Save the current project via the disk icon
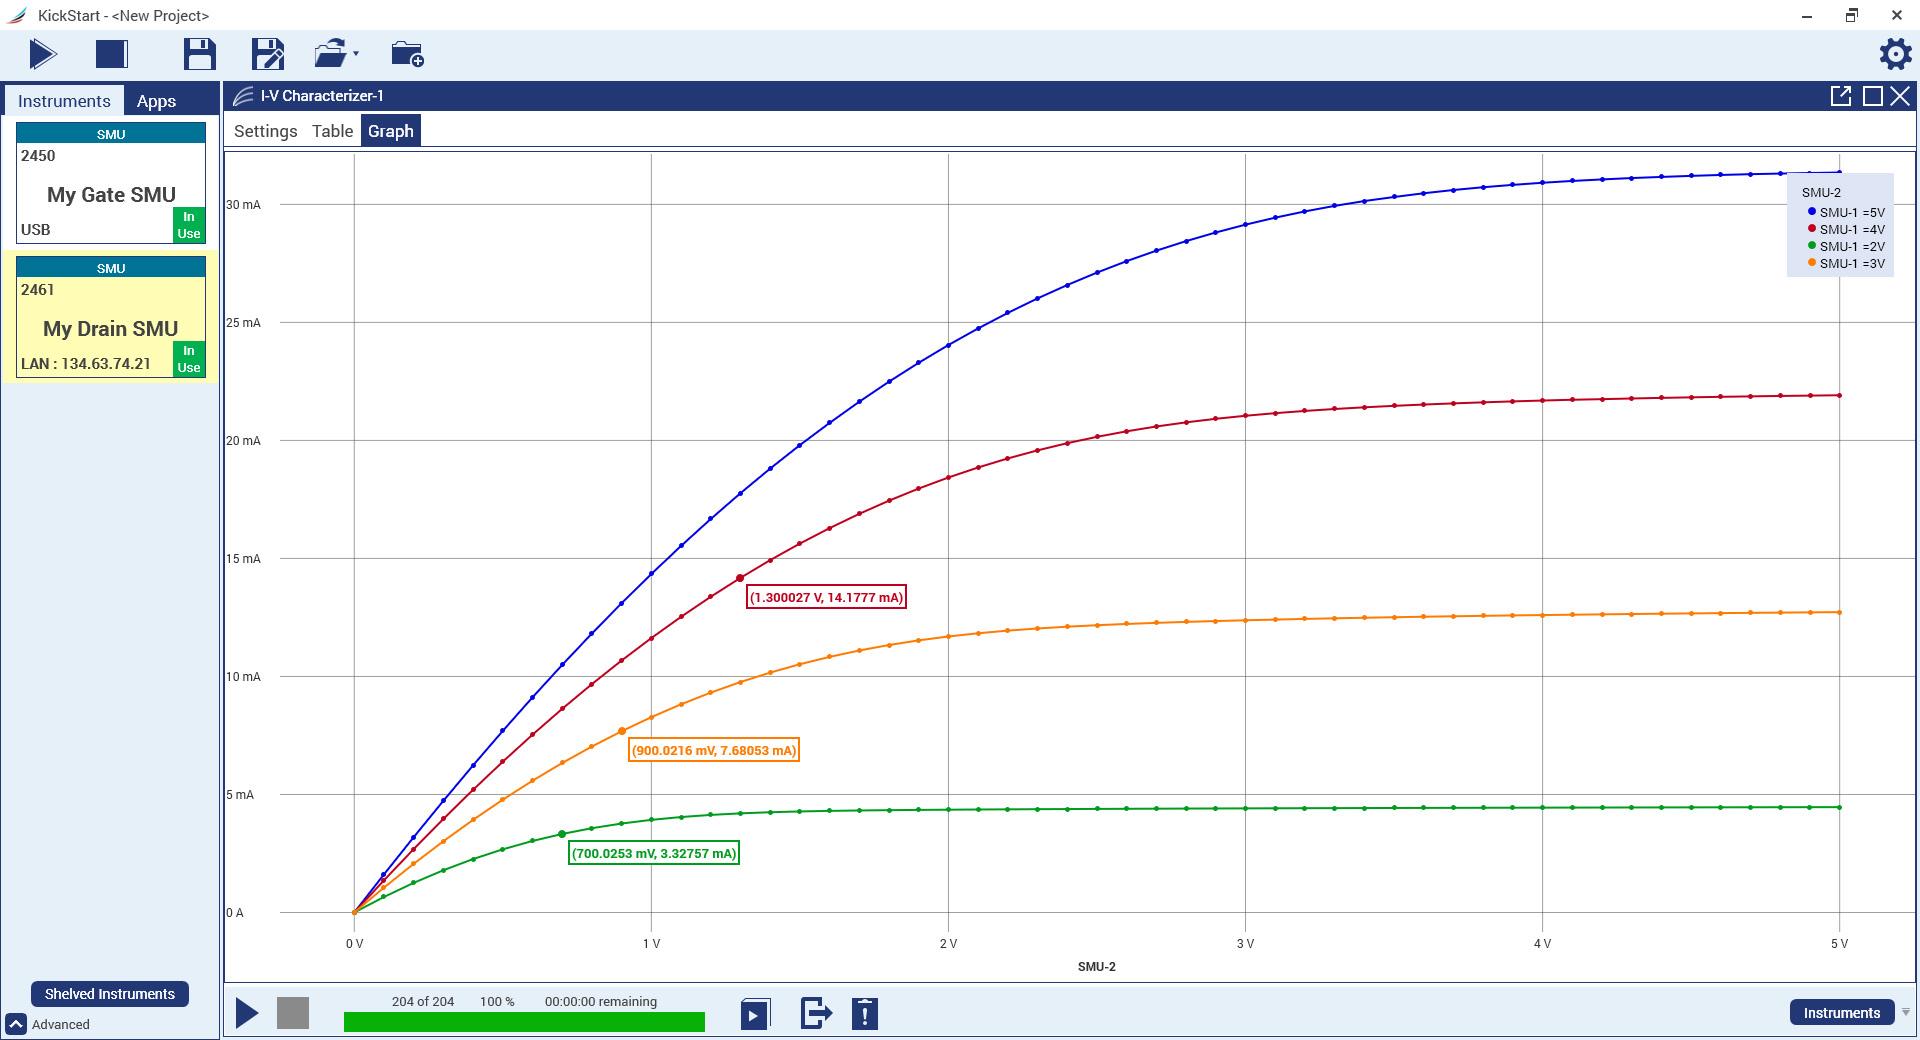The image size is (1920, 1040). click(x=199, y=55)
